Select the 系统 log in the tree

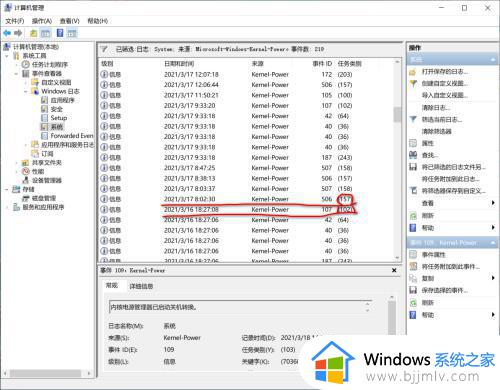(x=57, y=127)
